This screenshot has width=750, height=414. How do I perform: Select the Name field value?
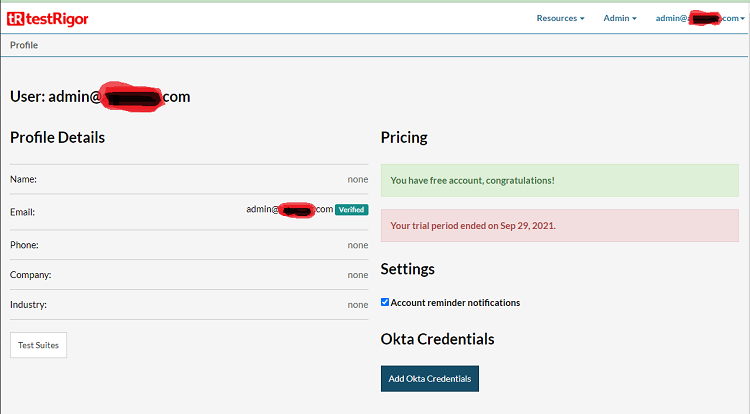point(357,180)
